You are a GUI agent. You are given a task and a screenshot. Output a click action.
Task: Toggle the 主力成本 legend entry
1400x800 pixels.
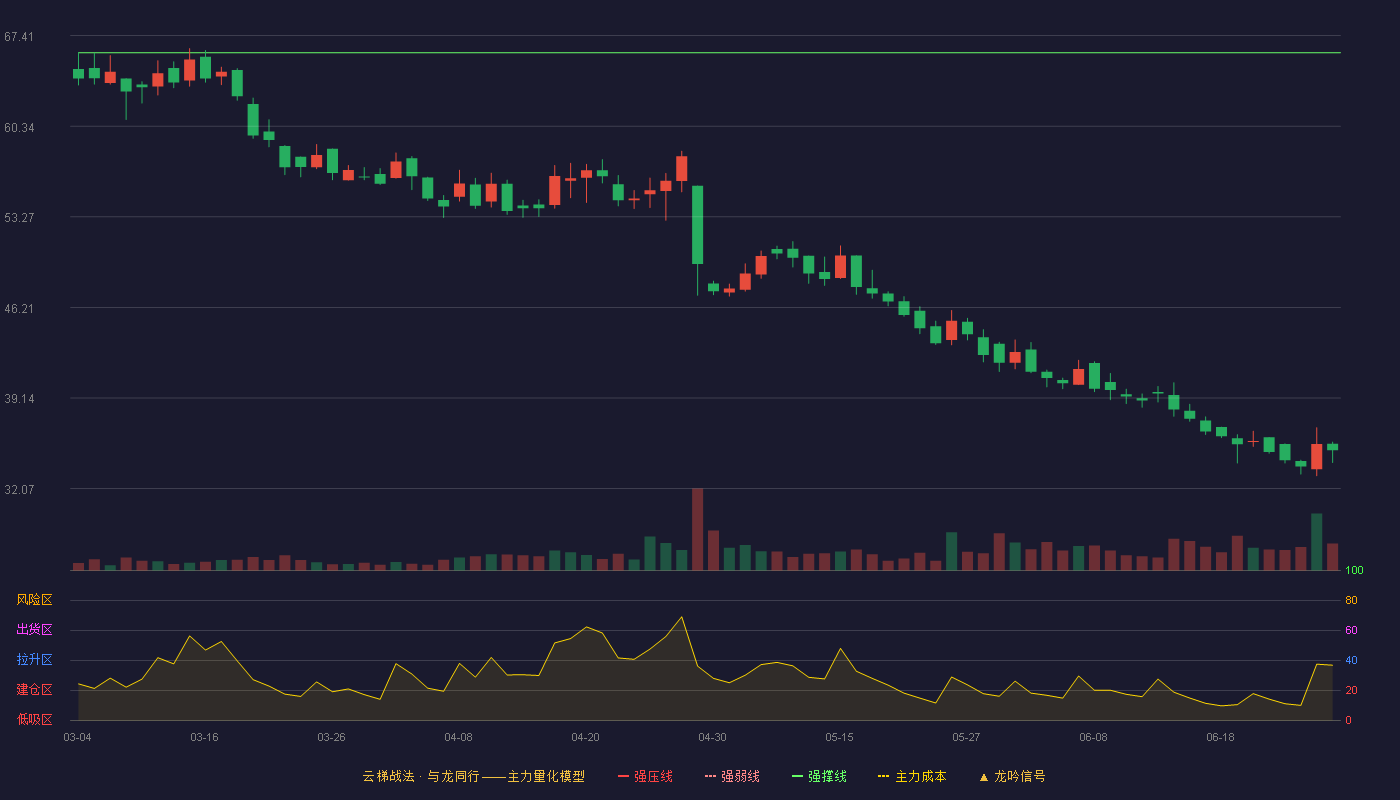click(x=912, y=776)
